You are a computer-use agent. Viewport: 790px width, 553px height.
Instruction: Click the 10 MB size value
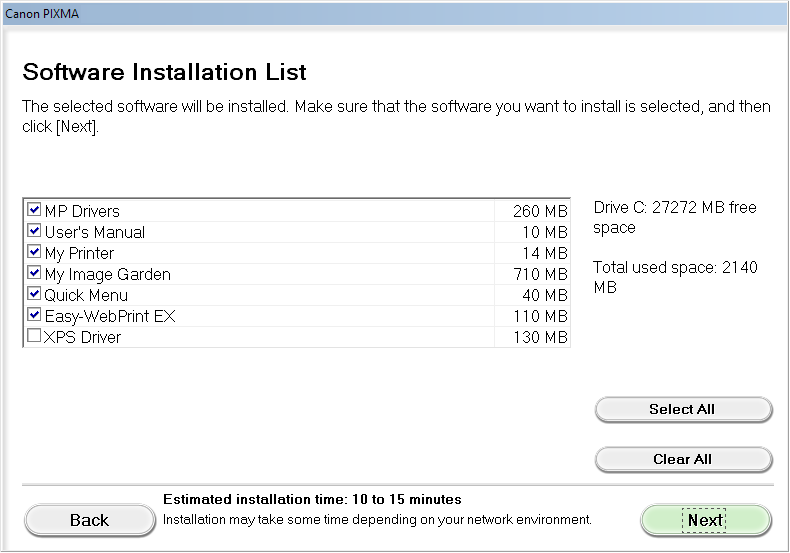point(545,232)
